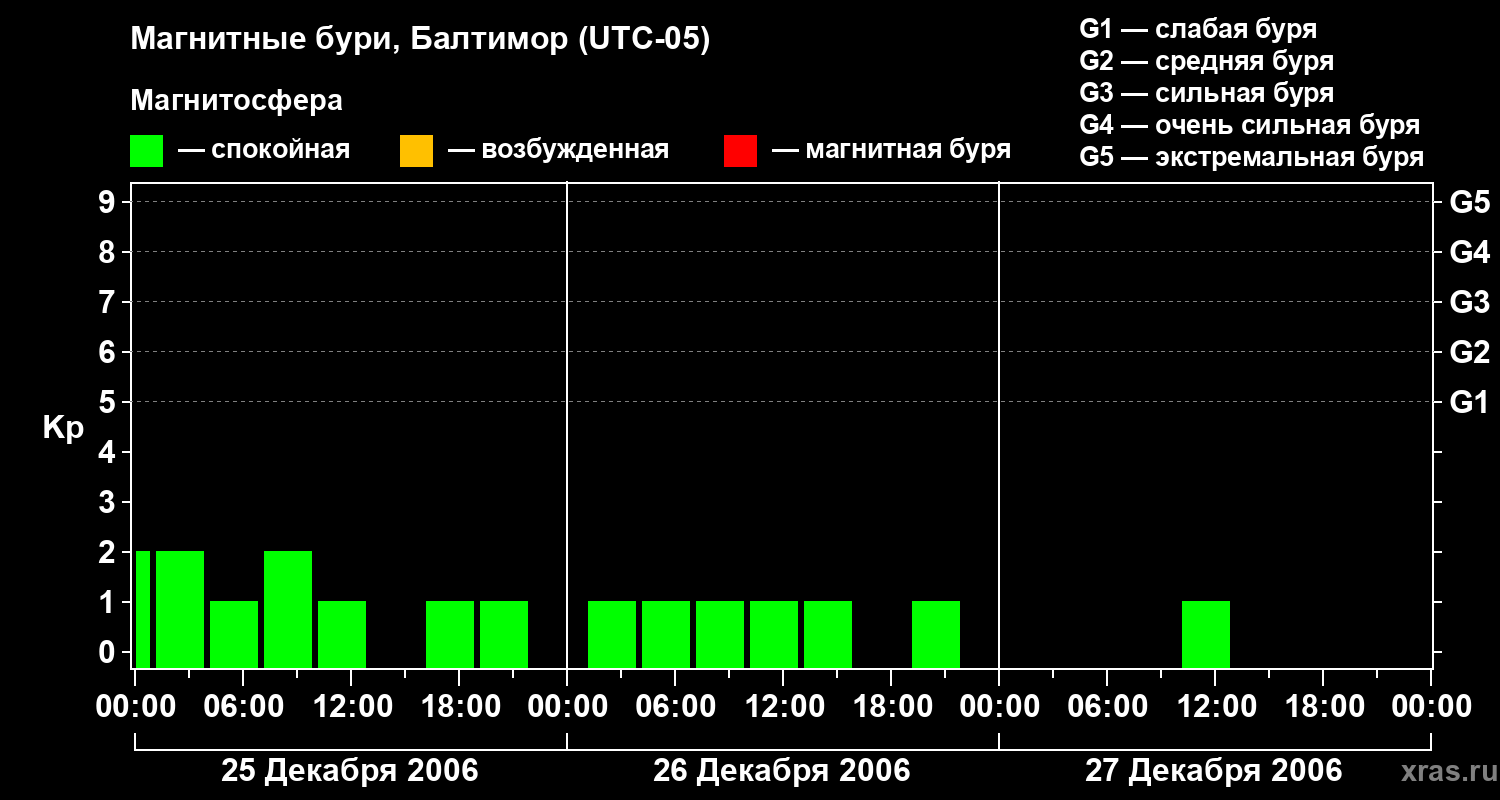Click 26 Декабря bar spanning 13:00–16:00
Viewport: 1500px width, 800px height.
coord(828,634)
